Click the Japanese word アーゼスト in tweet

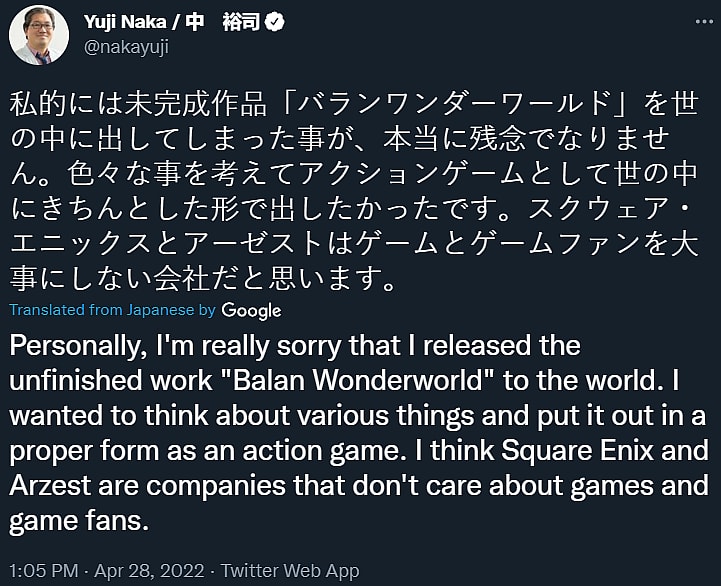click(258, 238)
